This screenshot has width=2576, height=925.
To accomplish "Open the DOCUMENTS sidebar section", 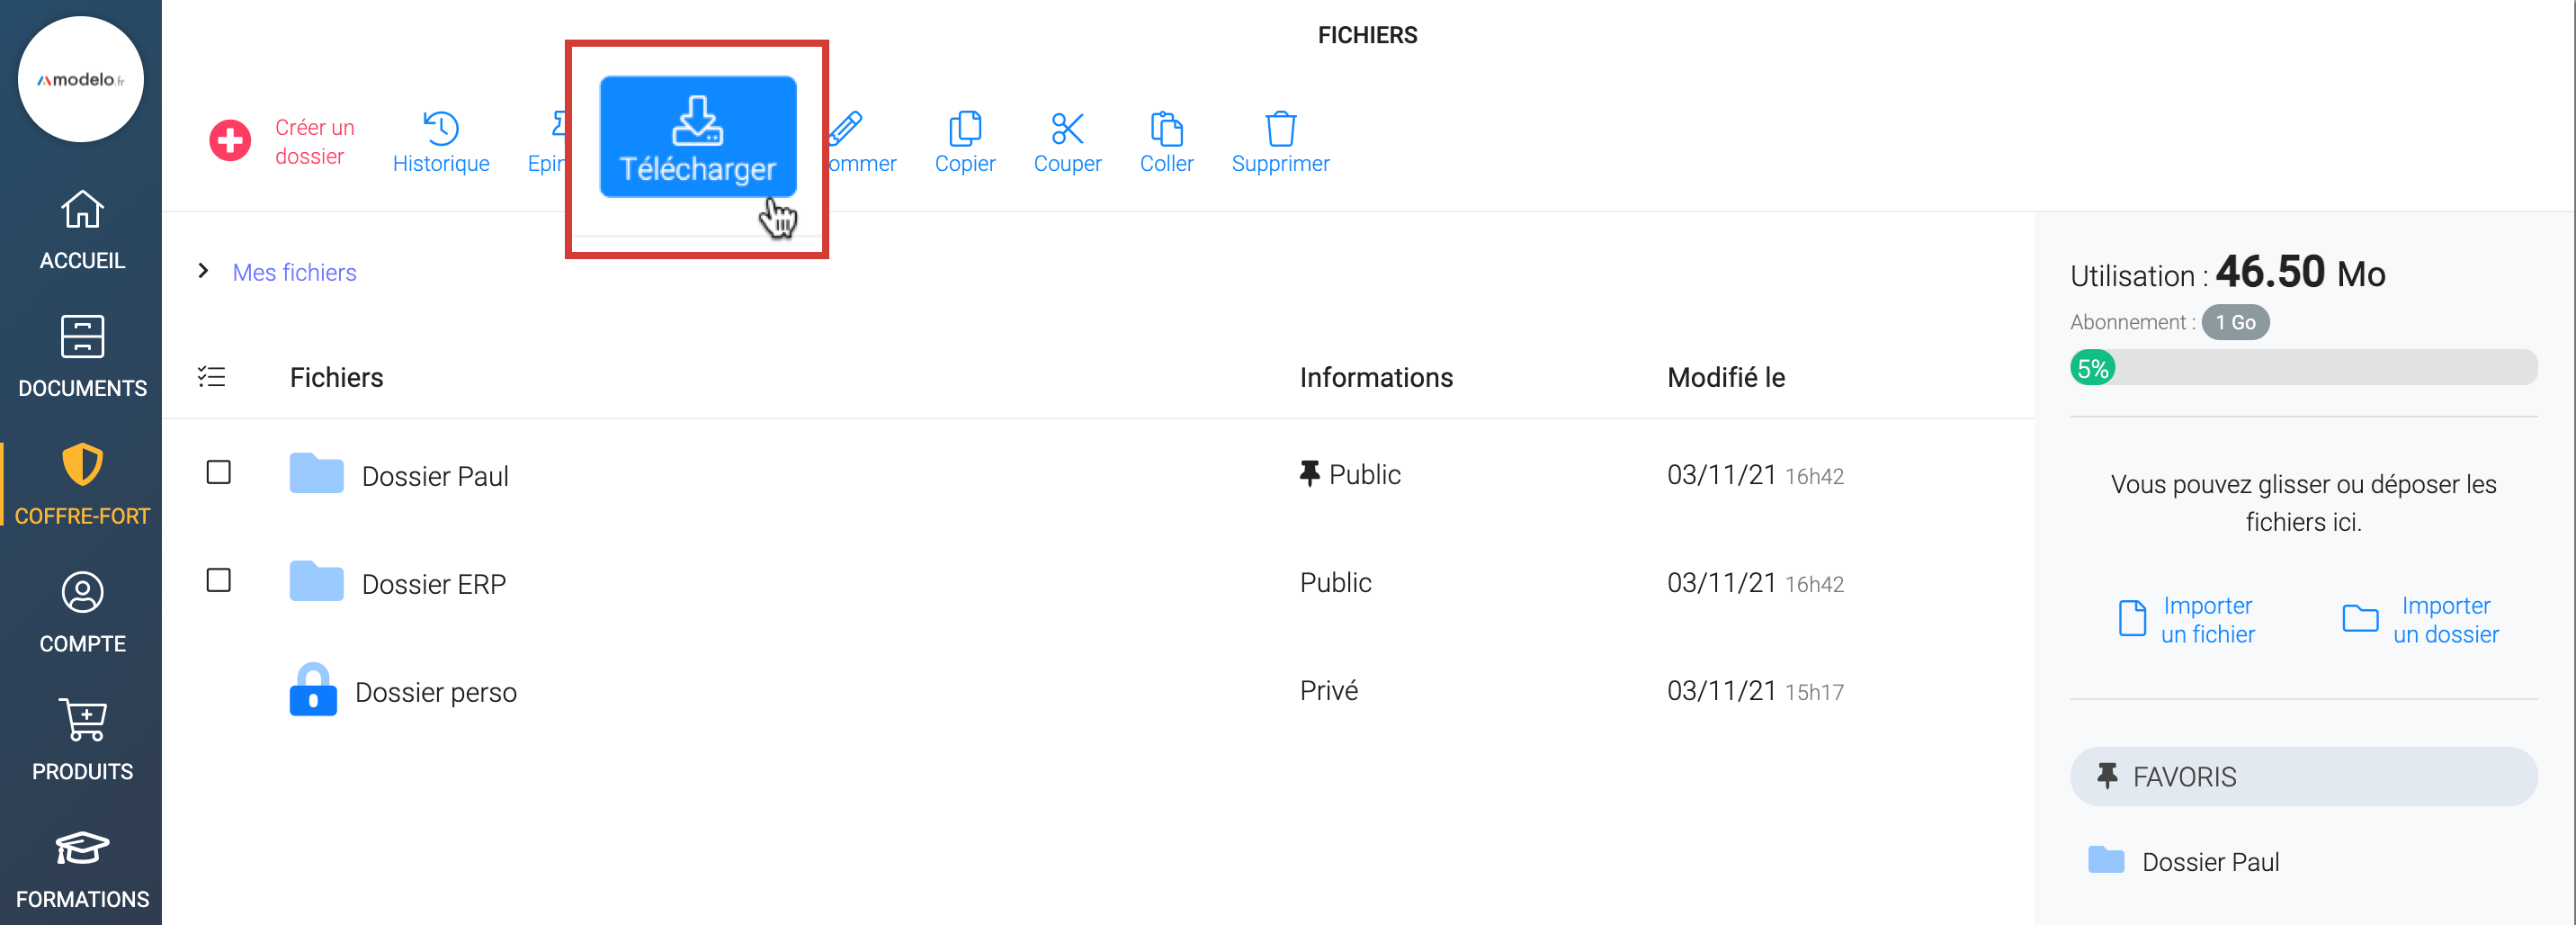I will point(82,357).
